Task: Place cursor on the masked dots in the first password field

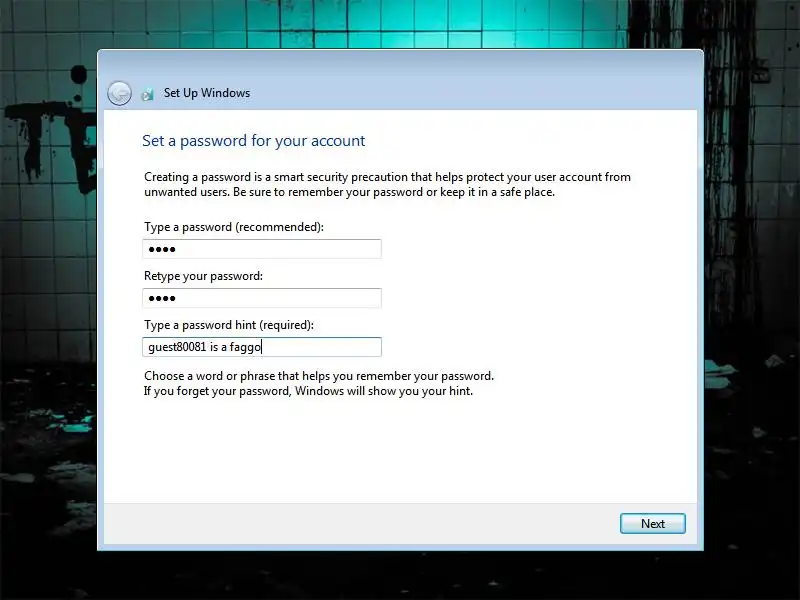Action: (x=162, y=249)
